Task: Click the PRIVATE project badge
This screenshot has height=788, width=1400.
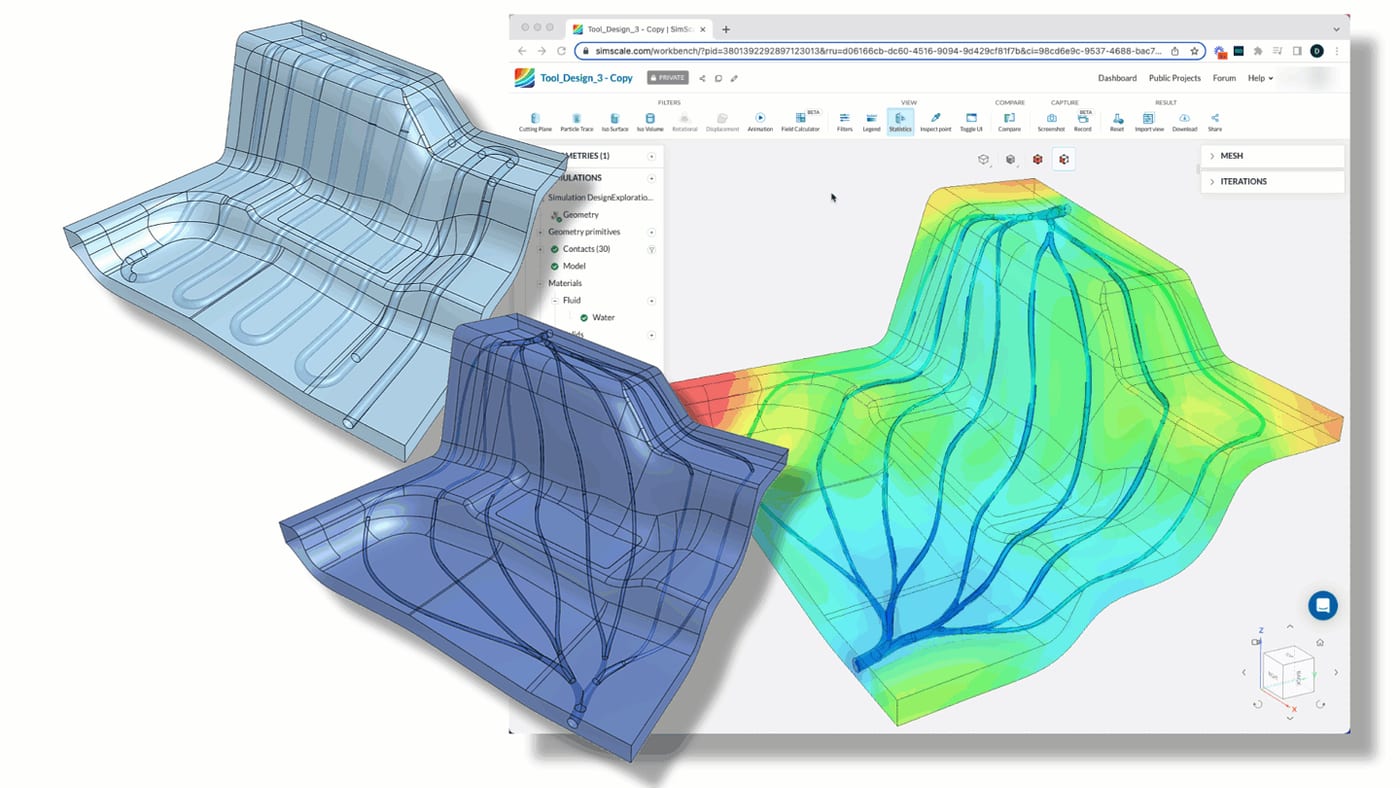Action: coord(668,78)
